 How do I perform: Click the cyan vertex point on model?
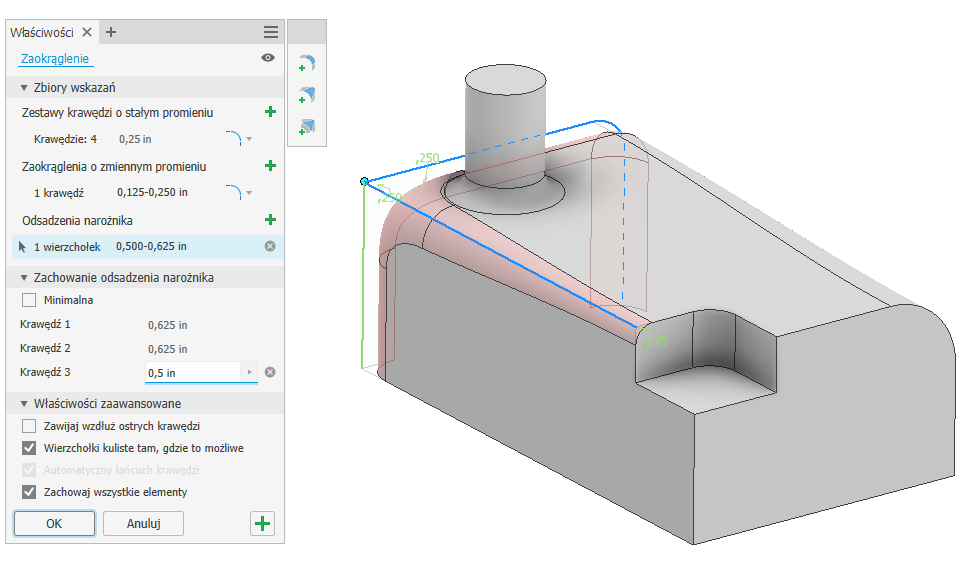(x=365, y=181)
